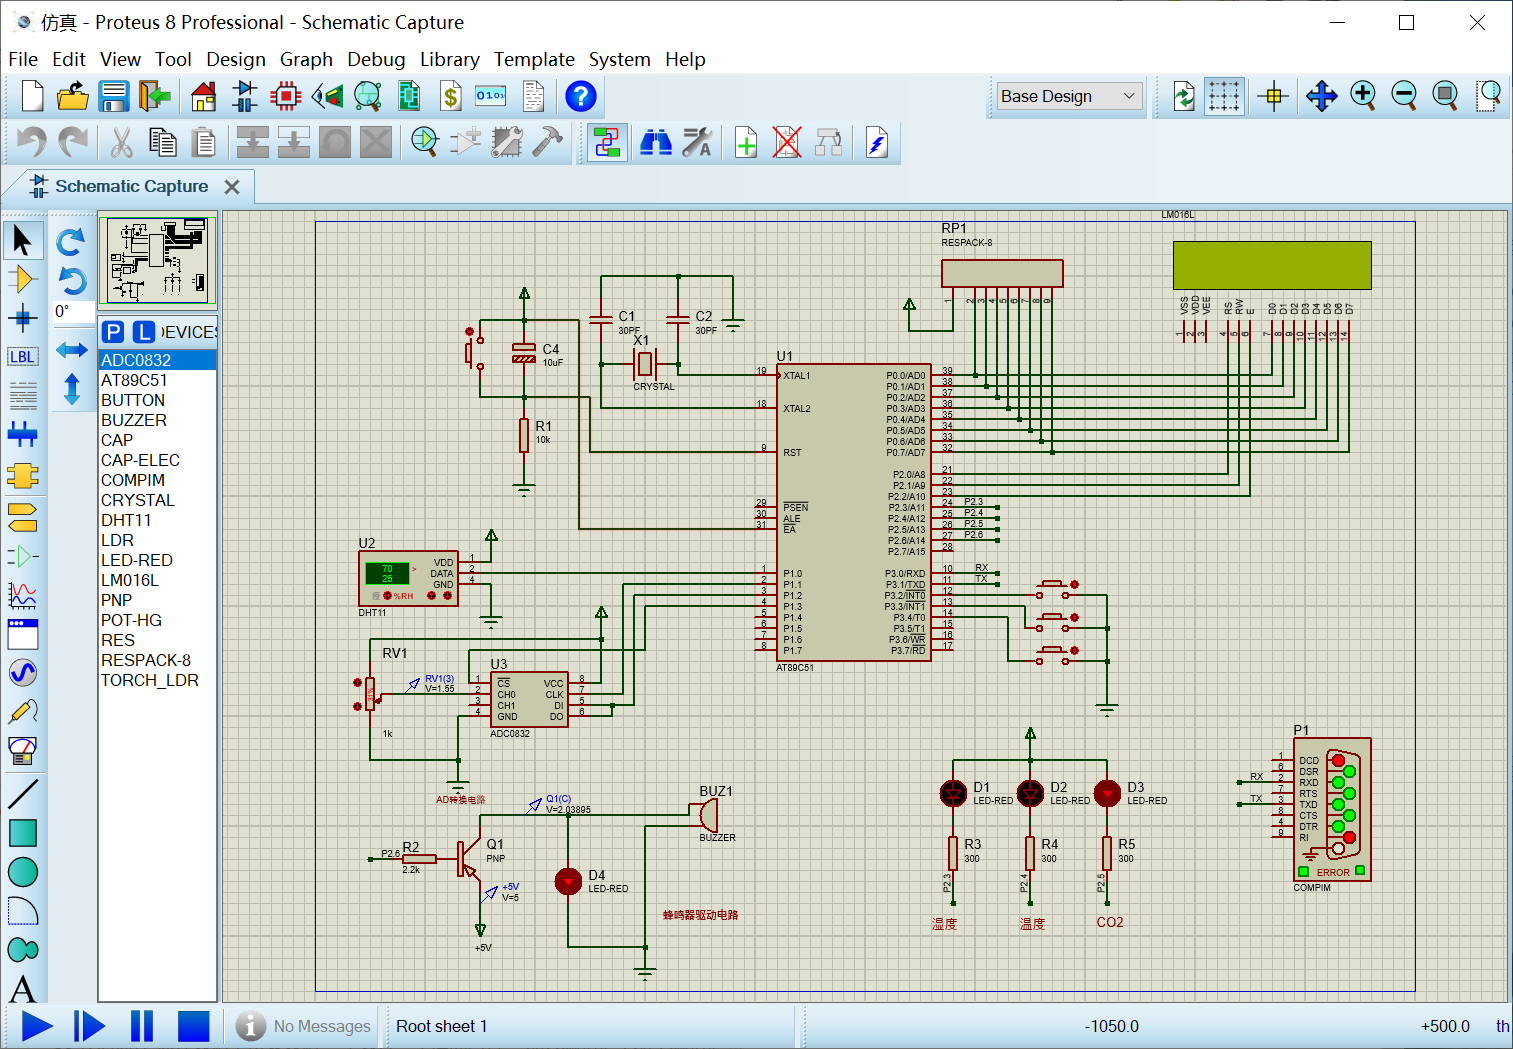
Task: Stop the simulation with Stop button
Action: click(x=194, y=1026)
